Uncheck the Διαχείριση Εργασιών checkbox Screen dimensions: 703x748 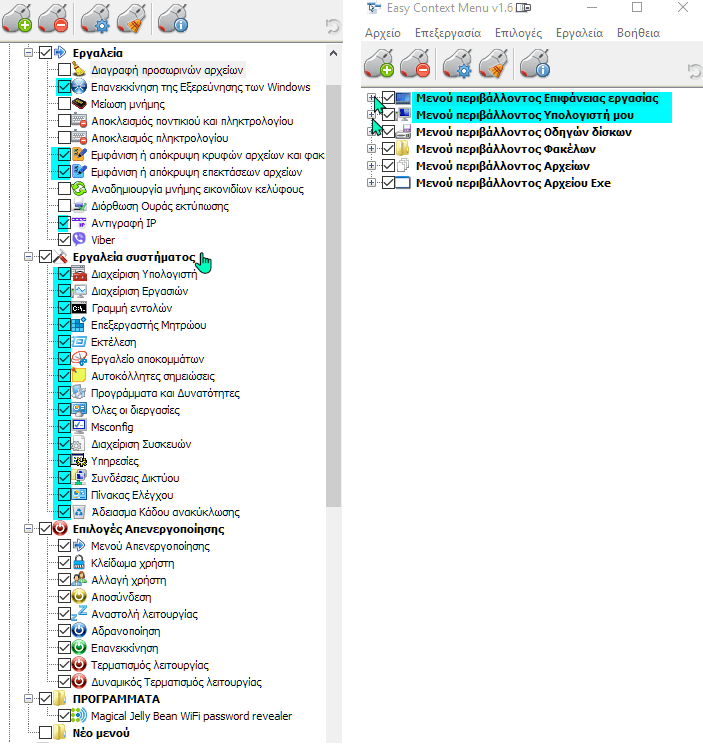(x=64, y=291)
